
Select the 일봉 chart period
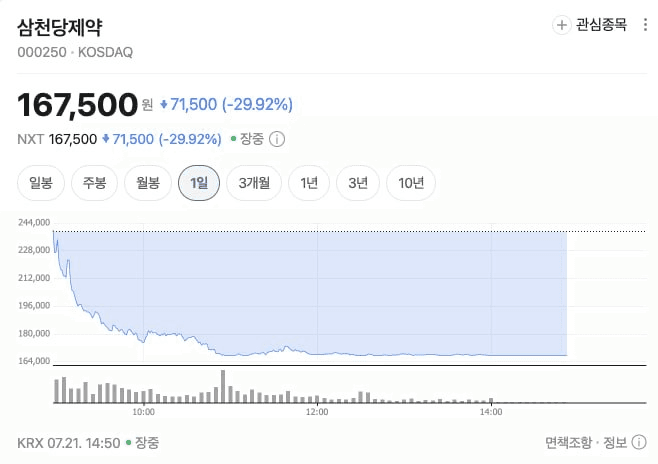tap(41, 183)
